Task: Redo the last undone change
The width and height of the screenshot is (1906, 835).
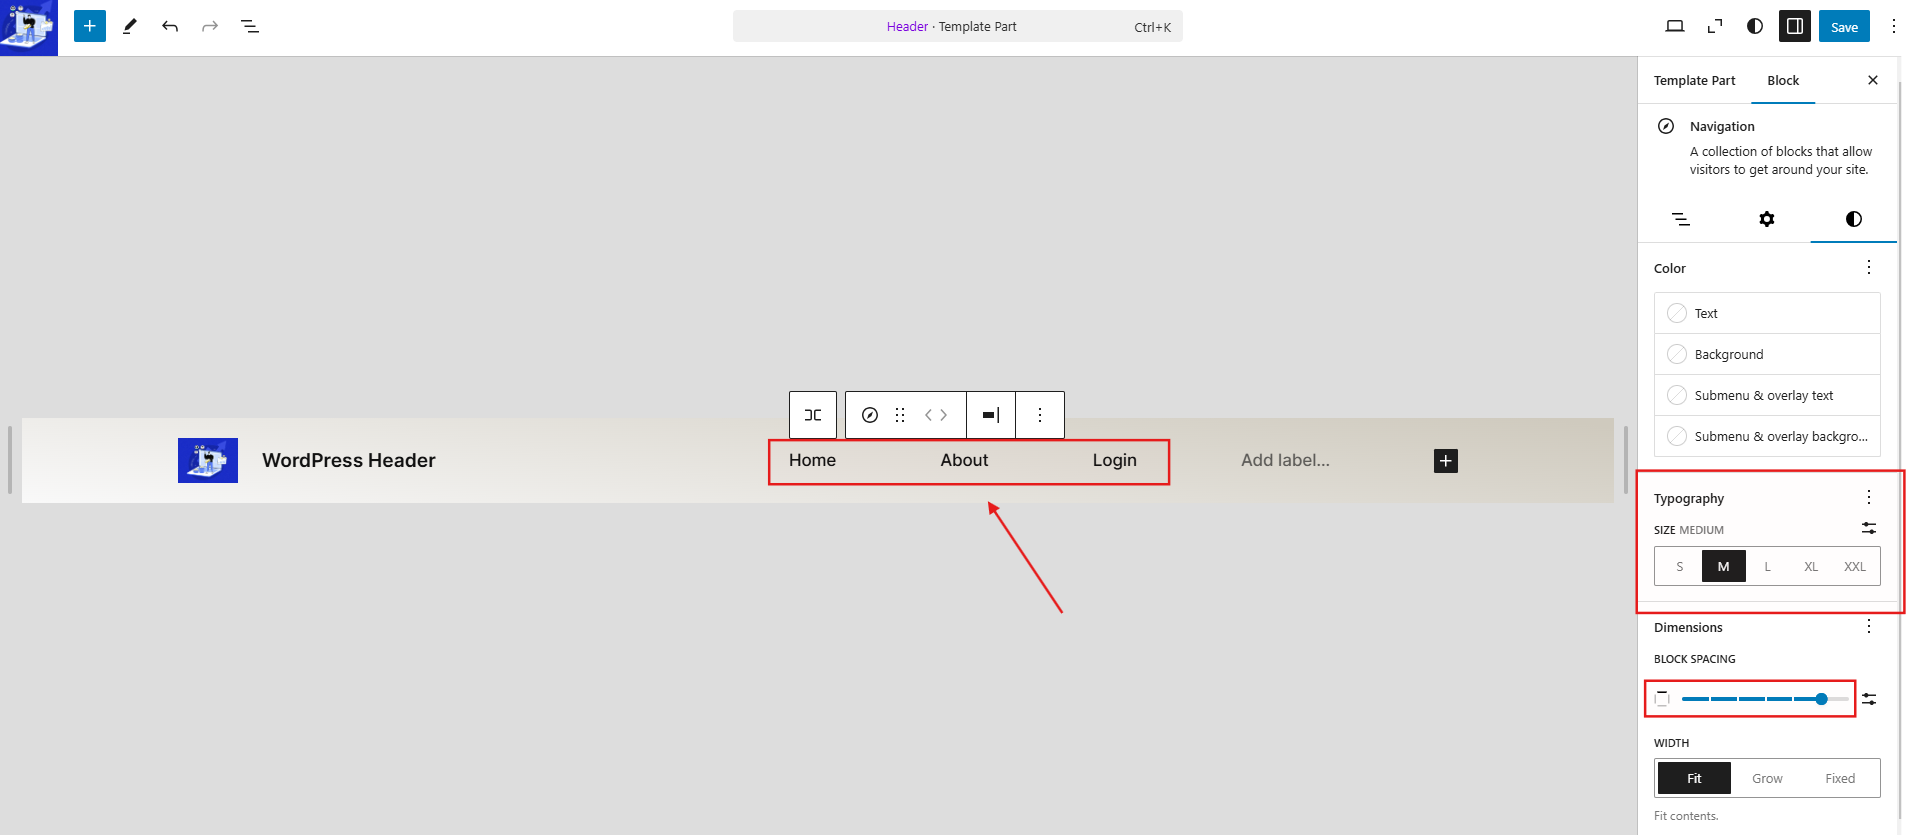Action: pos(210,27)
